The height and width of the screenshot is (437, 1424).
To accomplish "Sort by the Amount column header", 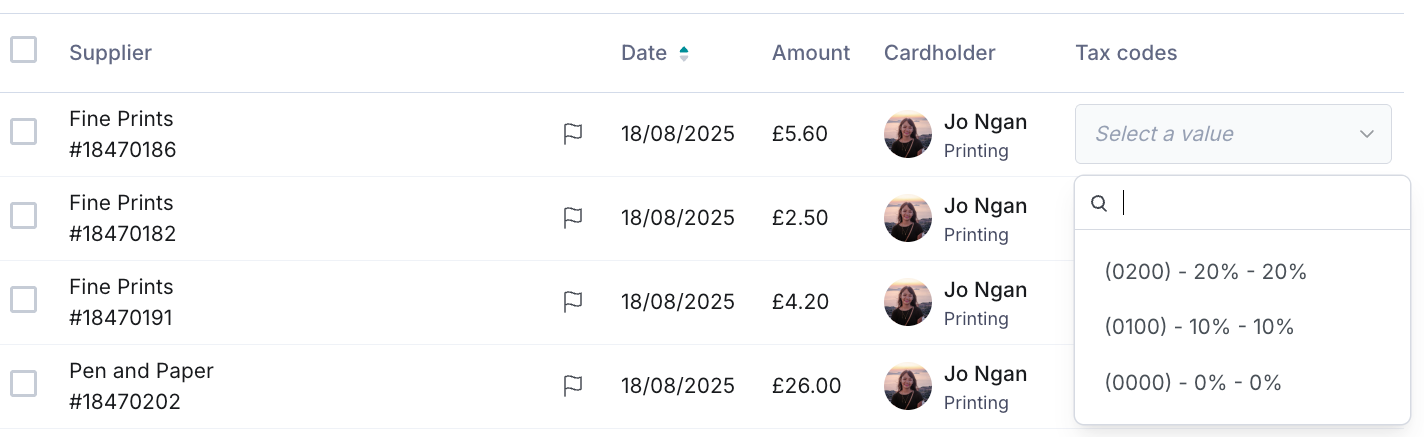I will [x=810, y=53].
